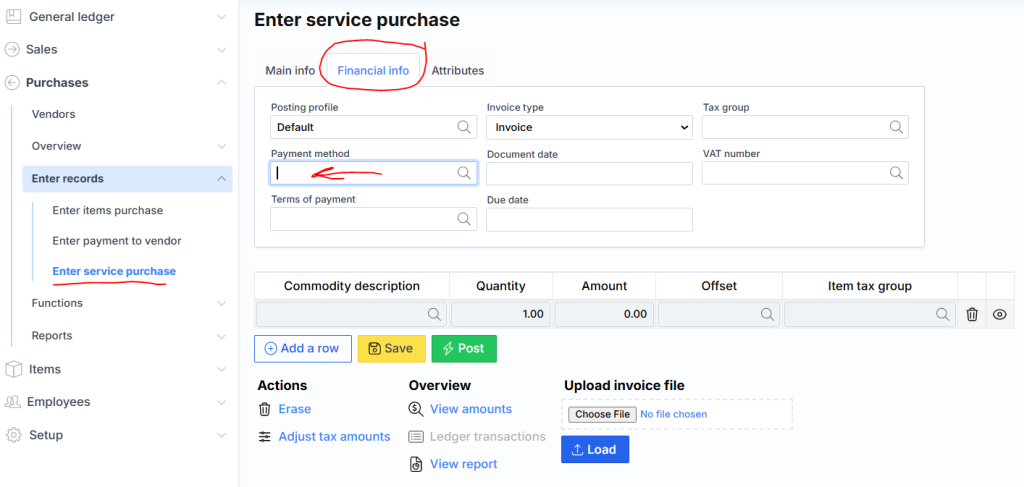The width and height of the screenshot is (1024, 487).
Task: Click the Offset column search icon
Action: click(766, 315)
